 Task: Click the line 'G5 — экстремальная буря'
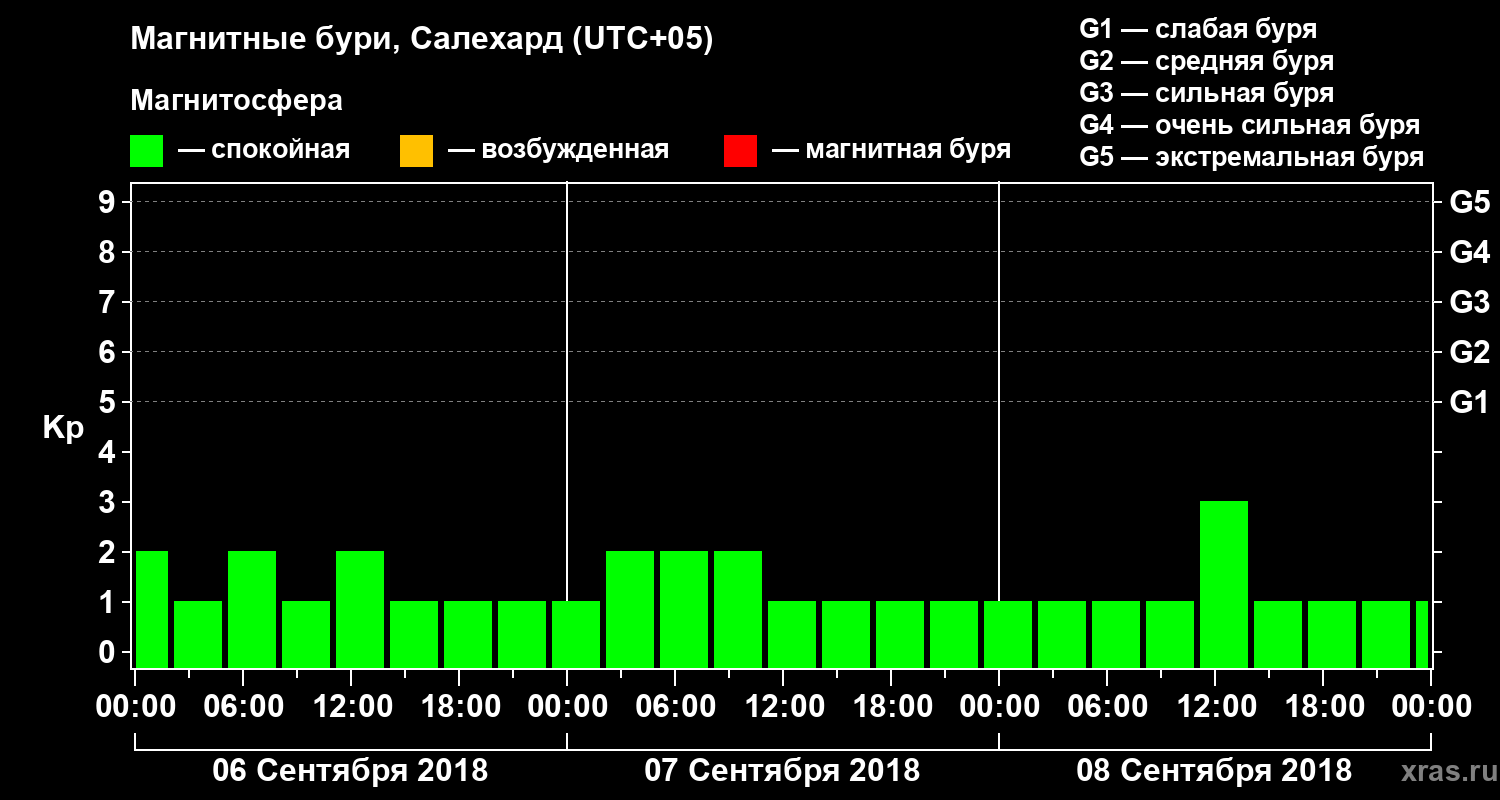tap(1251, 157)
